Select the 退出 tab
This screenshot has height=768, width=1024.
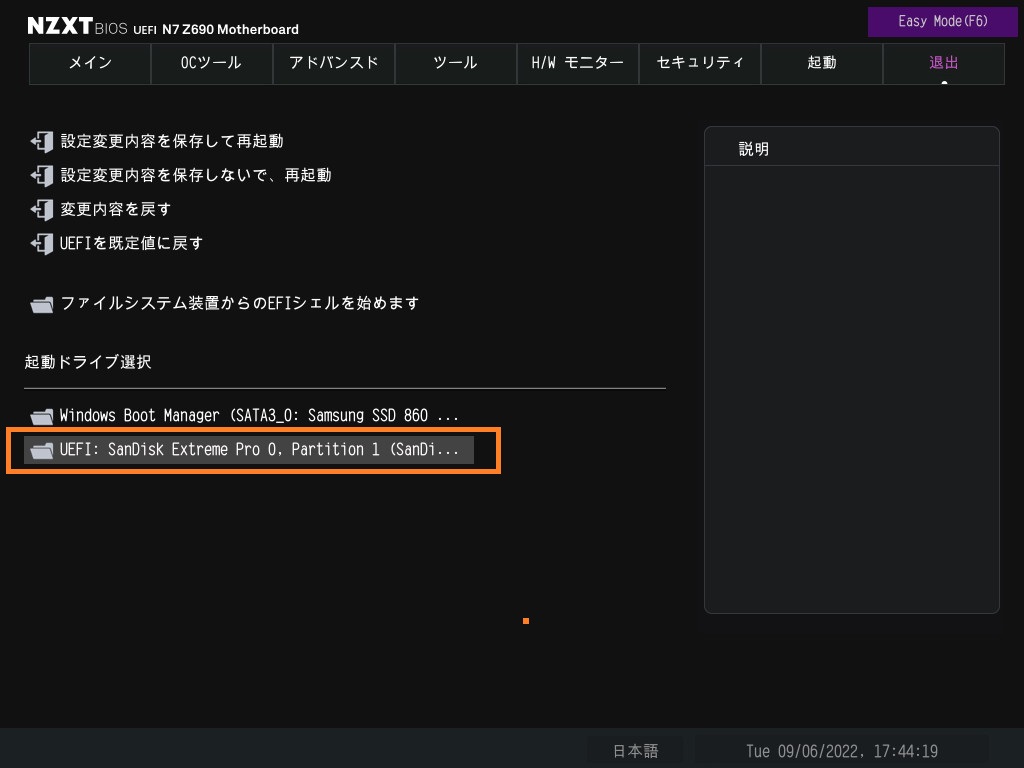(944, 63)
